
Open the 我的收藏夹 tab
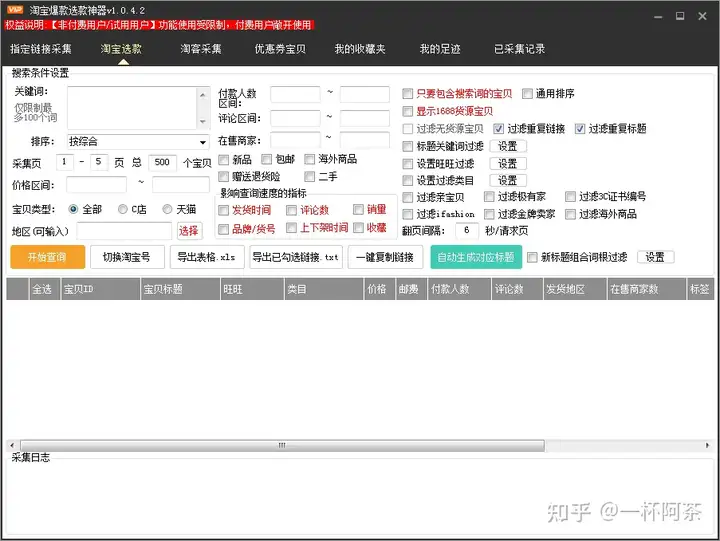click(x=360, y=49)
